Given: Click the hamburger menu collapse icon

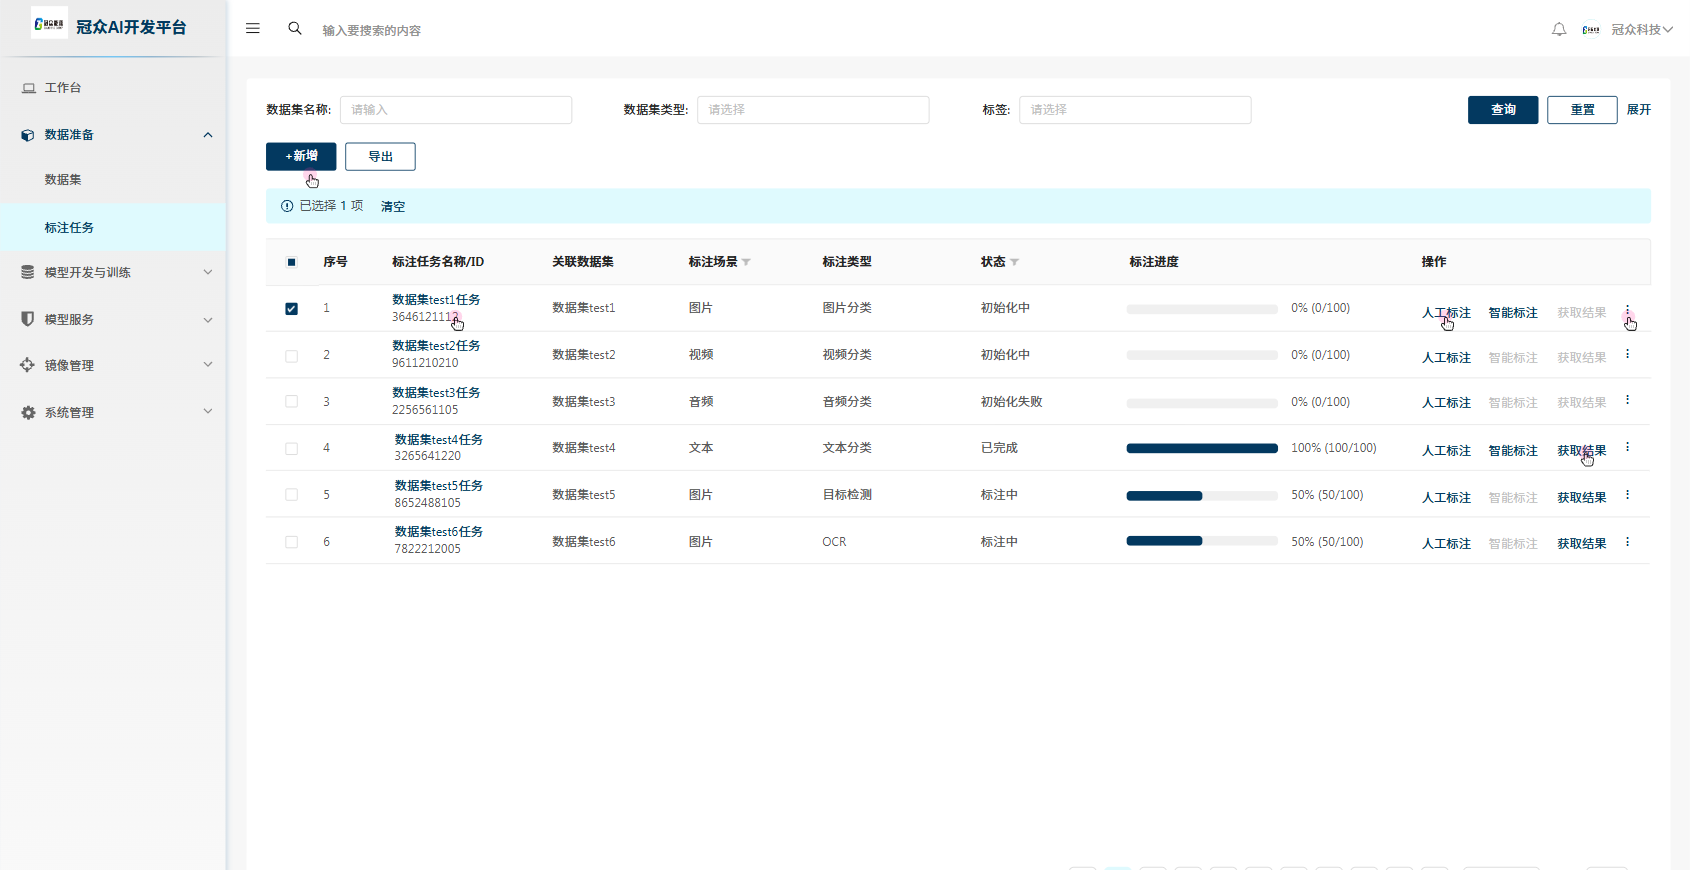Looking at the screenshot, I should click(x=253, y=29).
